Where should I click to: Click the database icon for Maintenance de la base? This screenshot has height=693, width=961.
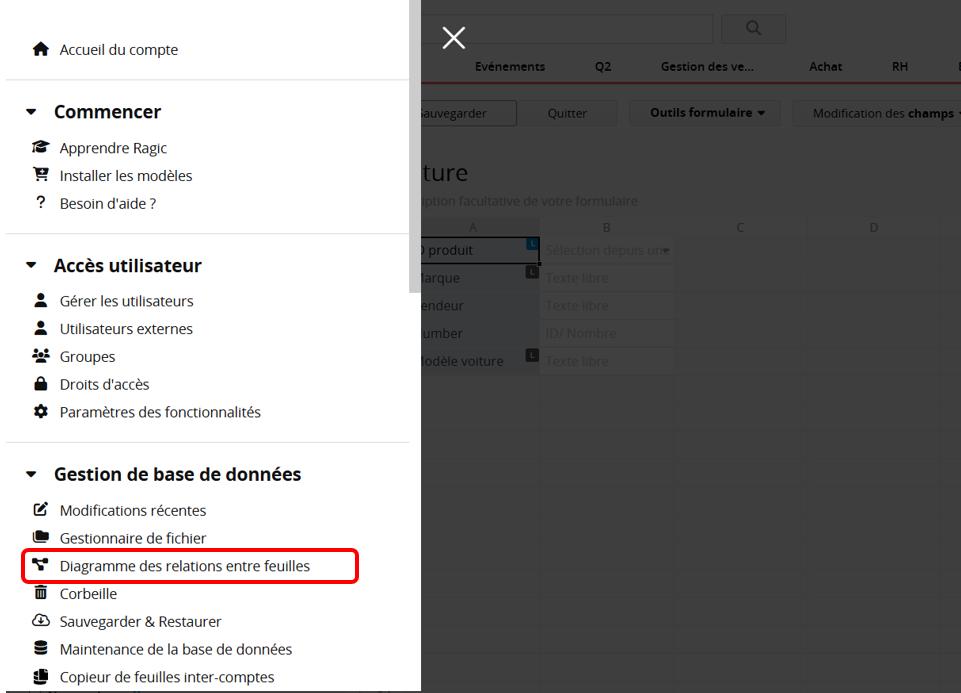pyautogui.click(x=40, y=649)
